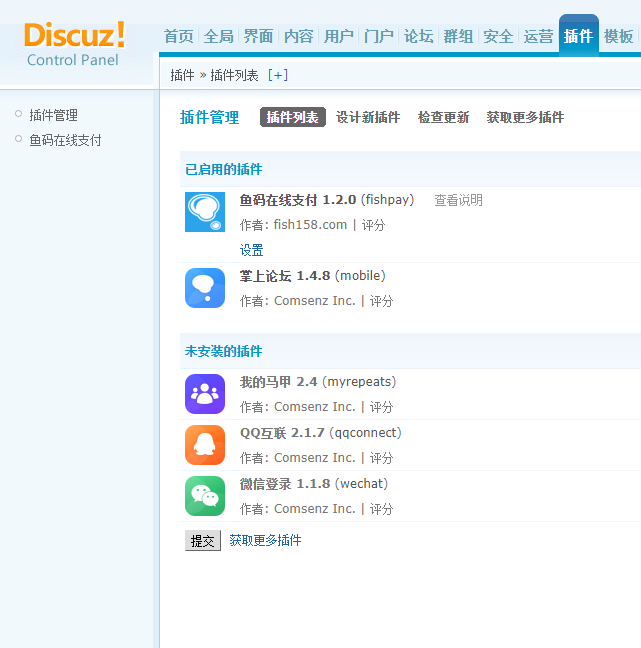
Task: Click the 未安装的插件 section header
Action: tap(224, 351)
